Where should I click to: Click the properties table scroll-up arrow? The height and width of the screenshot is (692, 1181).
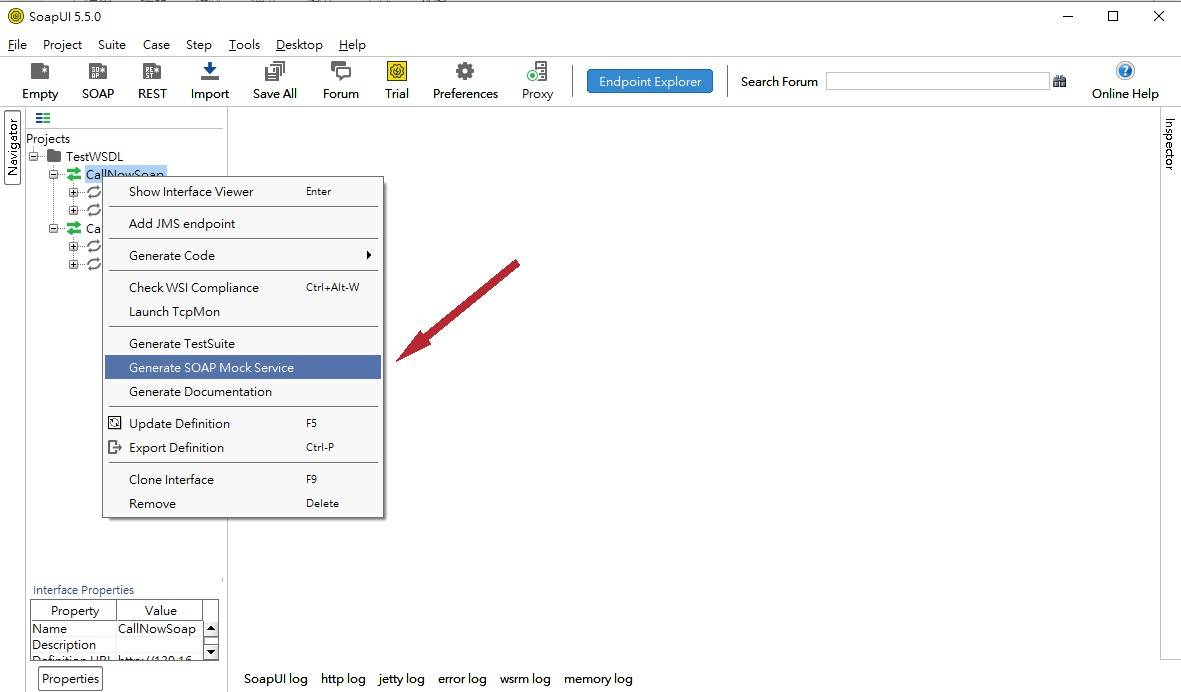(x=211, y=629)
